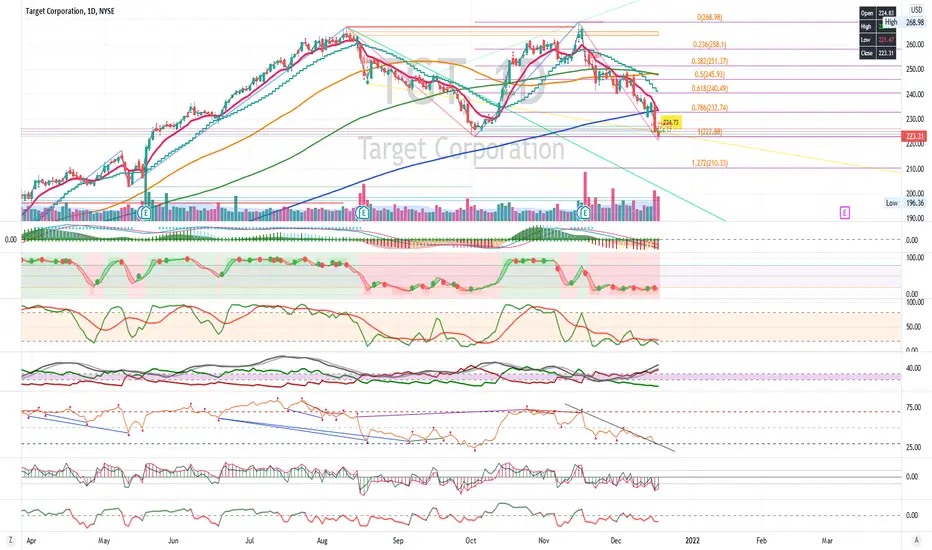Click the Feb label on the time axis
Viewport: 932px width, 550px height.
tap(761, 541)
